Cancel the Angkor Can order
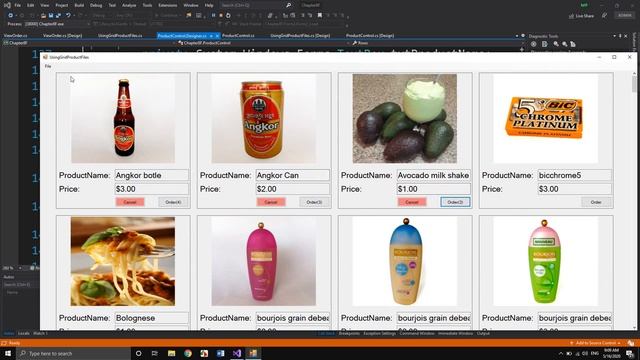Viewport: 640px width, 360px height. (271, 202)
